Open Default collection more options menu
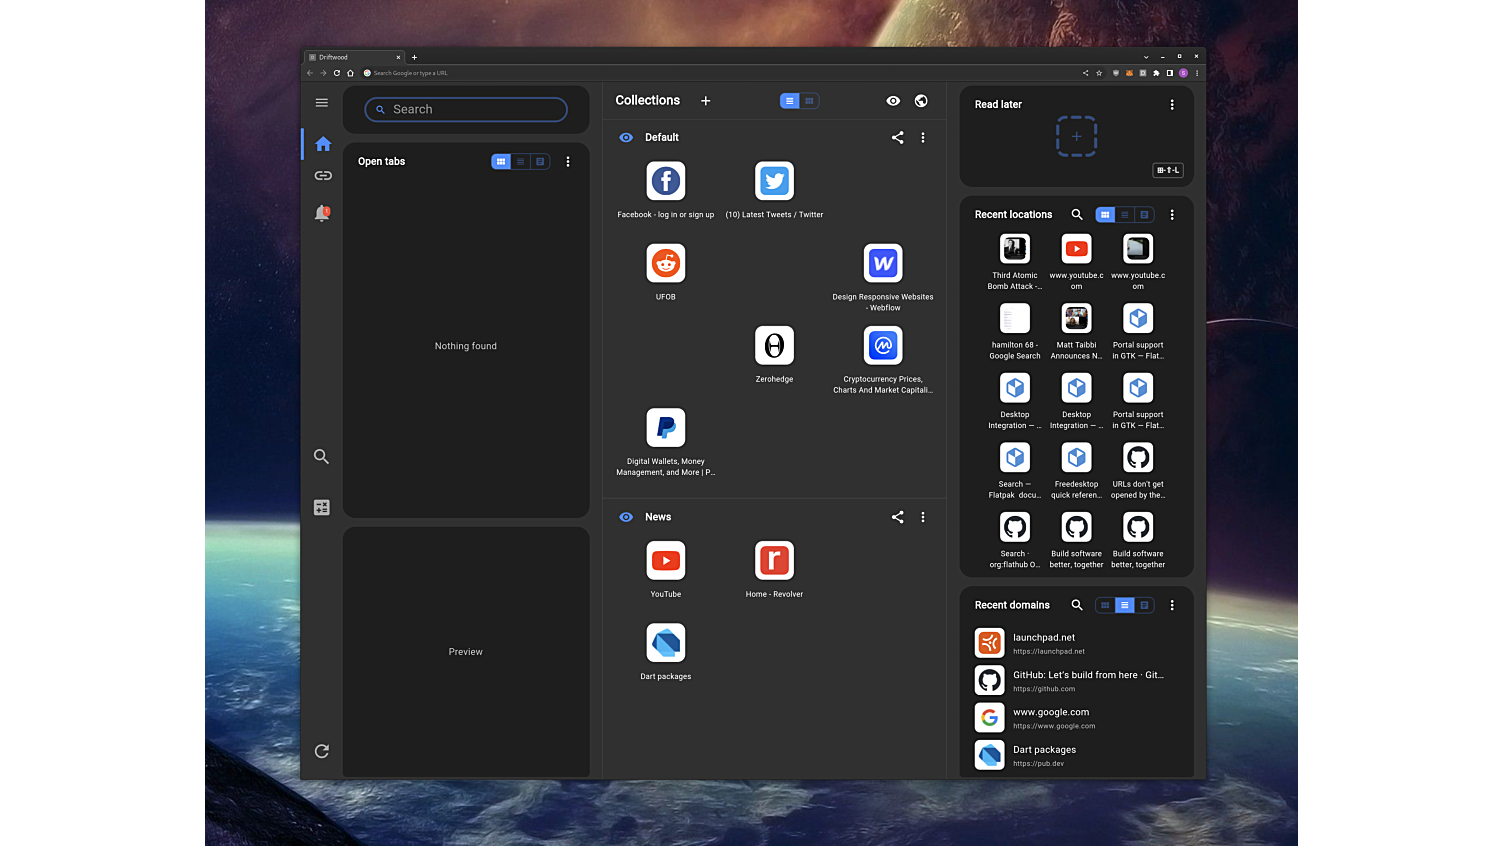The image size is (1504, 846). (923, 138)
